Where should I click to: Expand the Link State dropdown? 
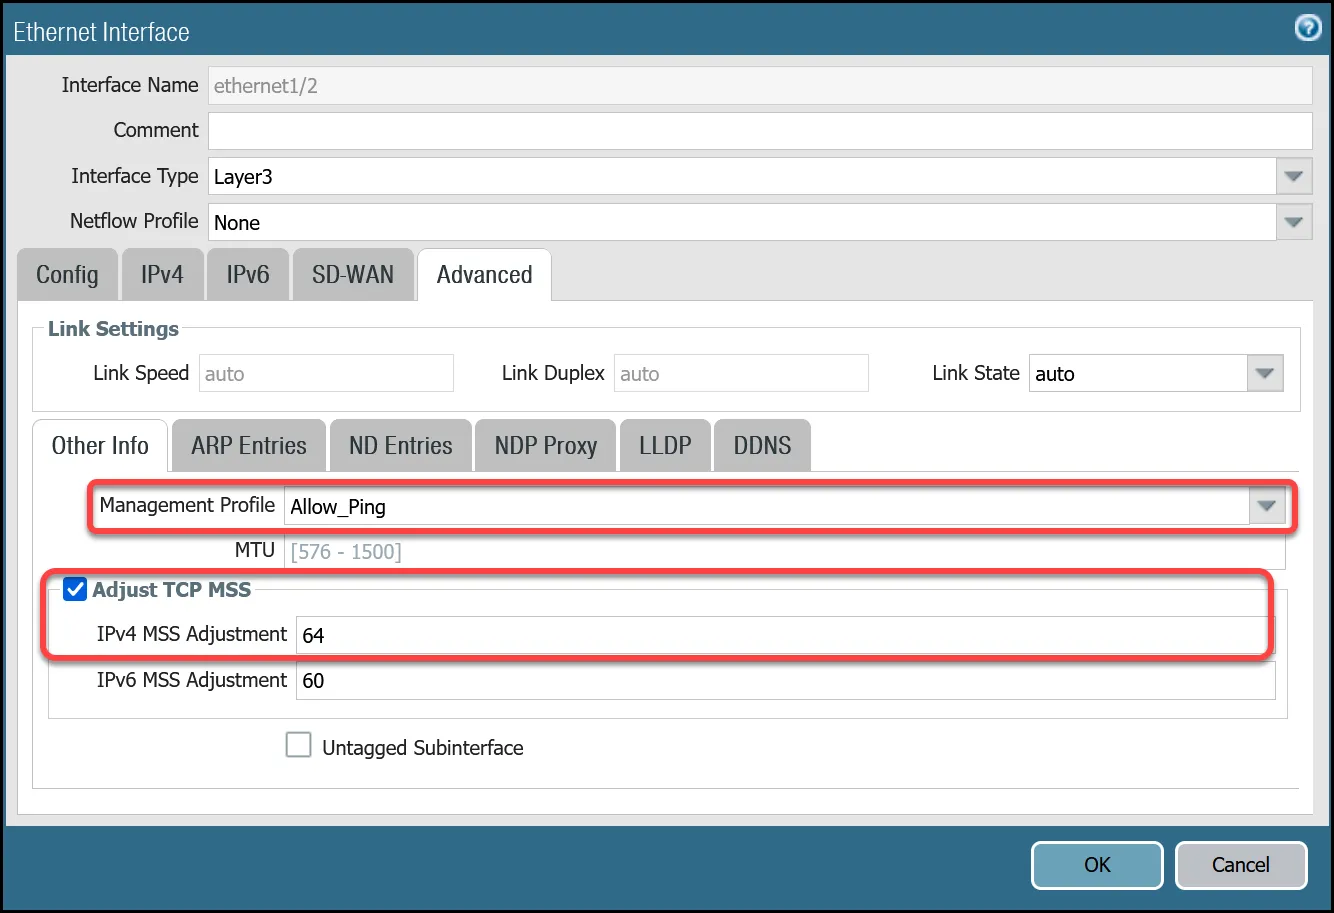coord(1265,373)
